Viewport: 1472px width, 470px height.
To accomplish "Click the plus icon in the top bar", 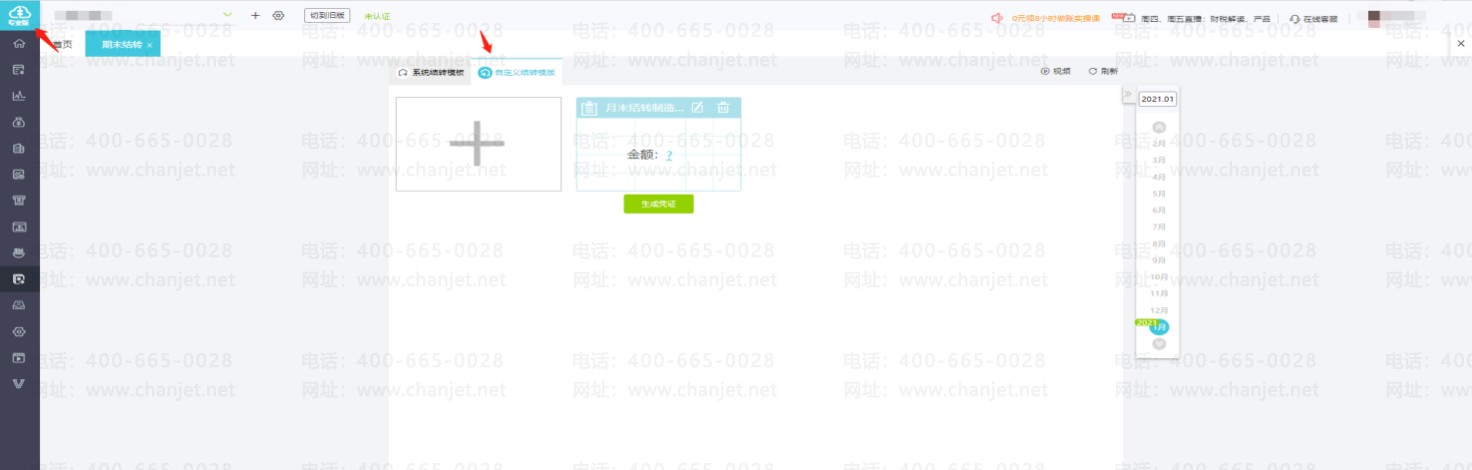I will (255, 16).
